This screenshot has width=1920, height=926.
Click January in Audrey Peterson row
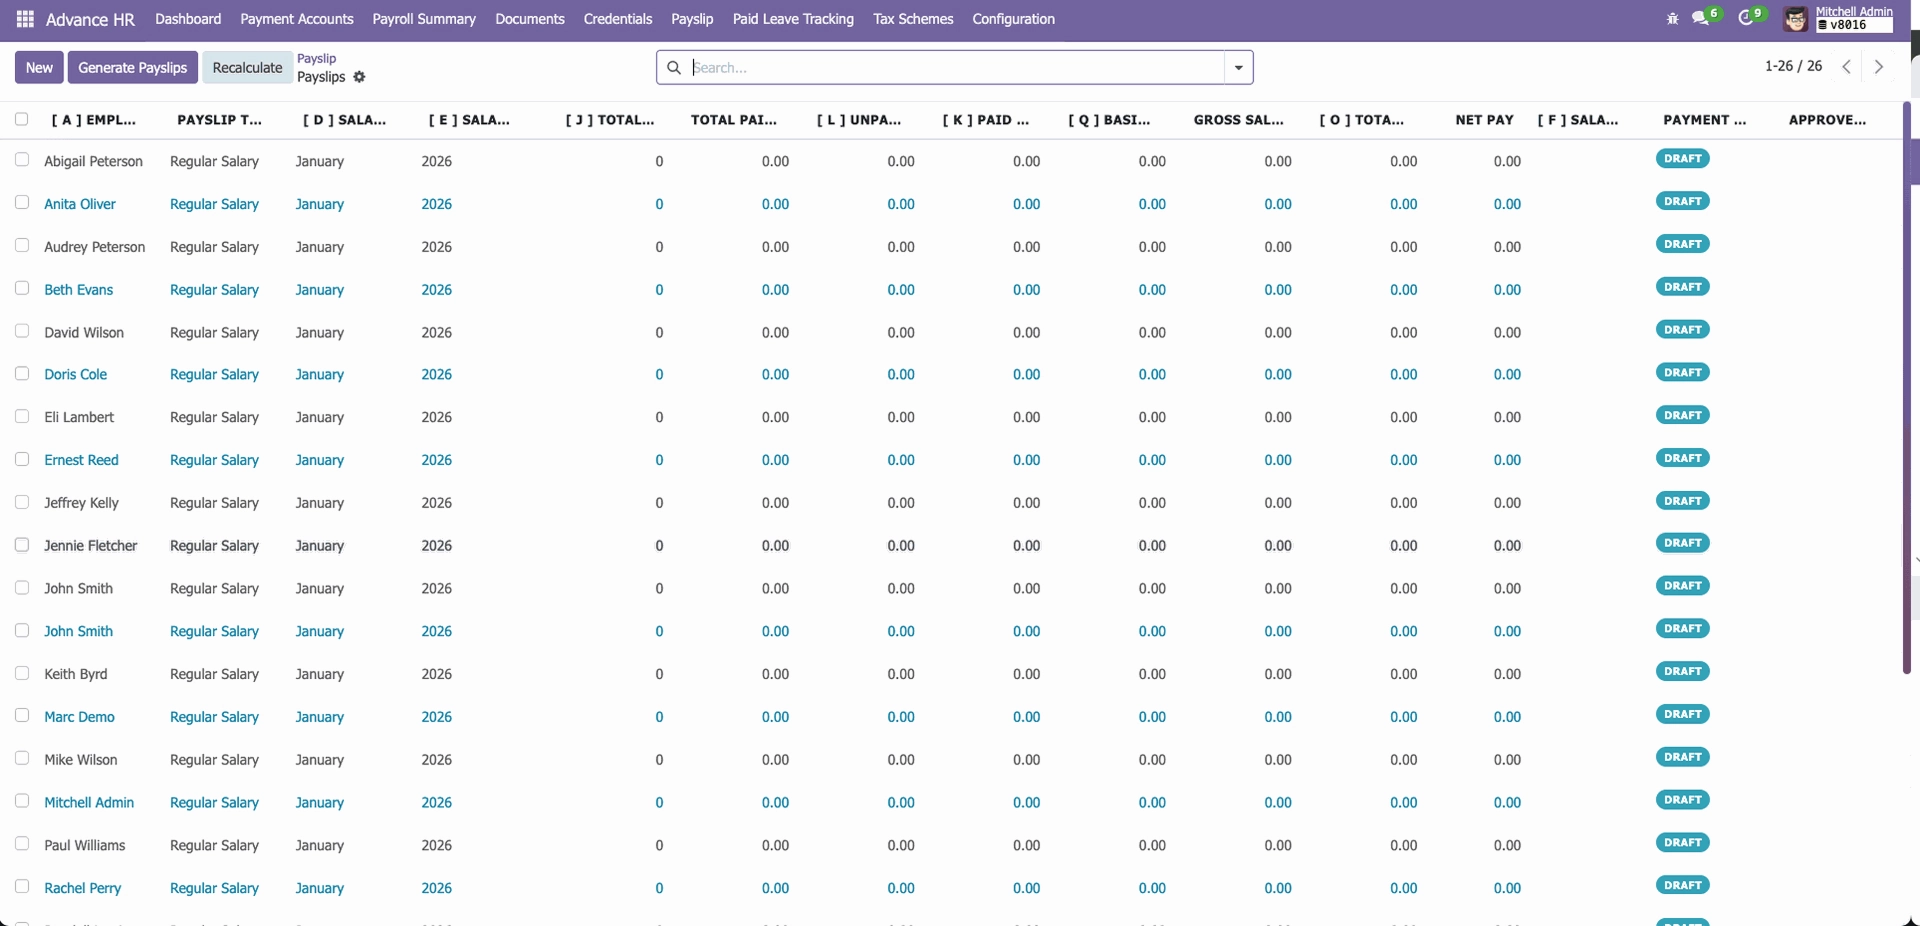point(320,247)
